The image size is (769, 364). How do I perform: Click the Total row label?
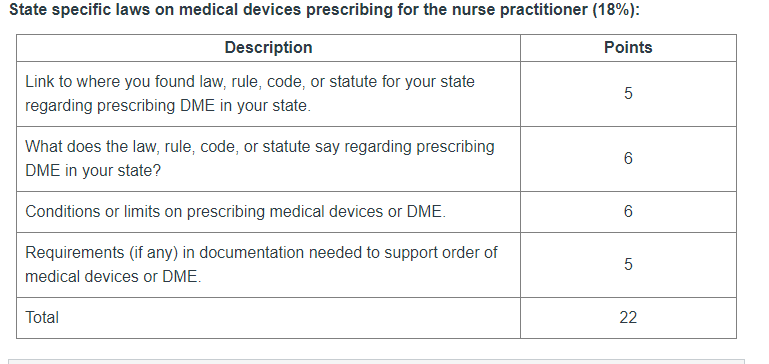42,317
